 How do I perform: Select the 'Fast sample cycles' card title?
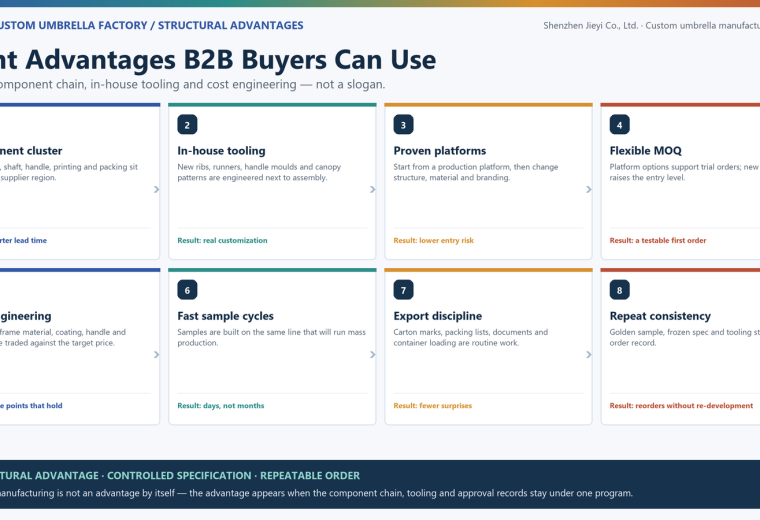tap(225, 316)
